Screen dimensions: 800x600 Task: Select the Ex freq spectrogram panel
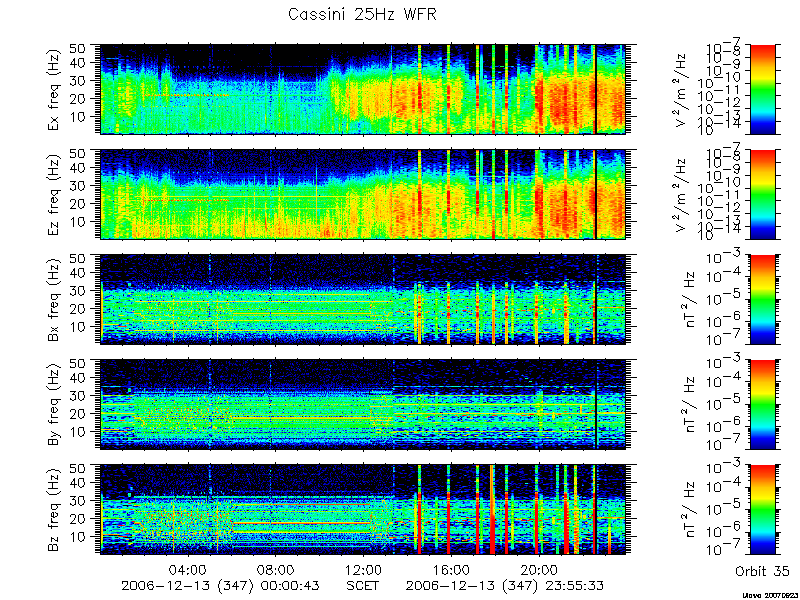(363, 89)
